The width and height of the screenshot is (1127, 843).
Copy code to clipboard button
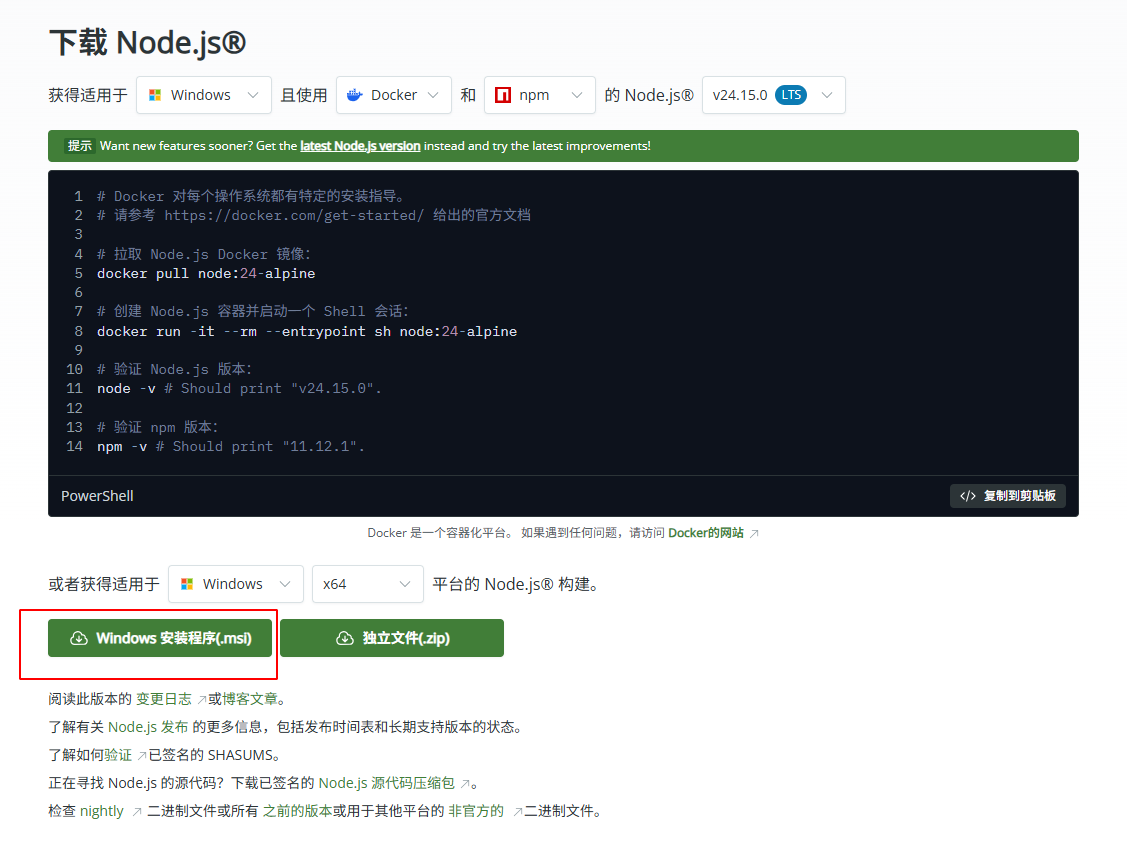pos(1008,496)
